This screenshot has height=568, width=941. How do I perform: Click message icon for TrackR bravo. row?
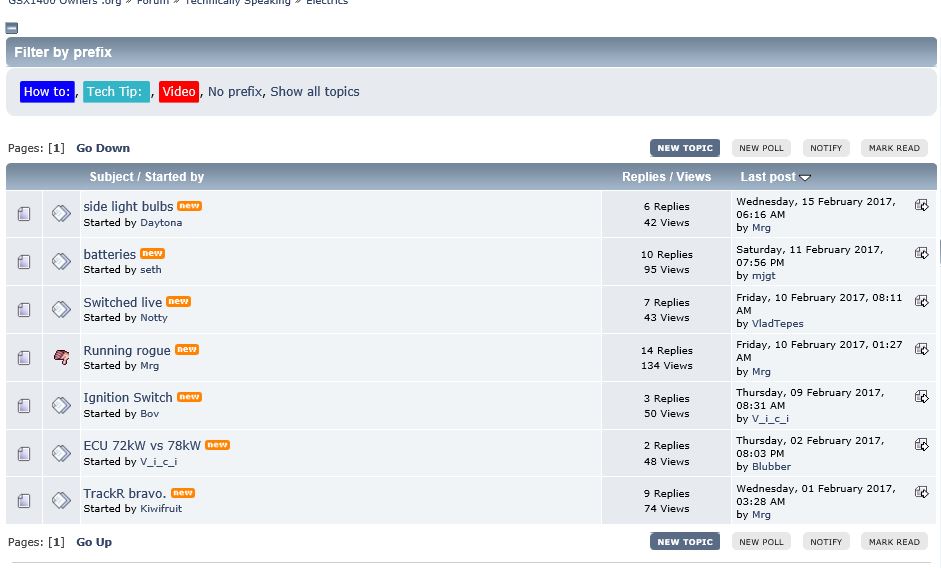click(x=61, y=500)
